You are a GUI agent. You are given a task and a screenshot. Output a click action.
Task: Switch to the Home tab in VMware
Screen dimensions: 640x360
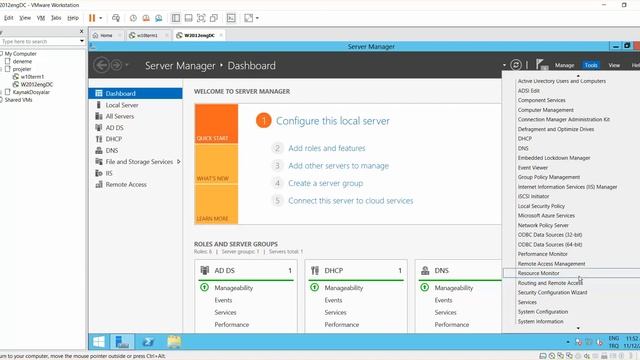[106, 36]
